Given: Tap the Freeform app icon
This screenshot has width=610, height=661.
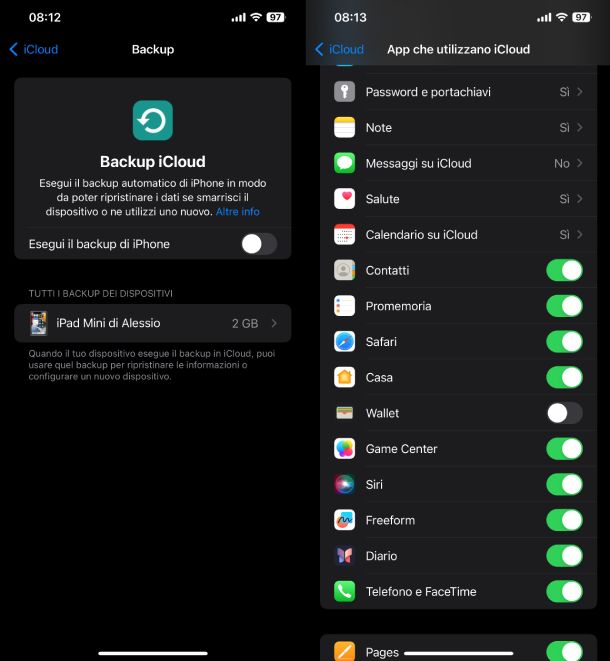Looking at the screenshot, I should tap(344, 520).
